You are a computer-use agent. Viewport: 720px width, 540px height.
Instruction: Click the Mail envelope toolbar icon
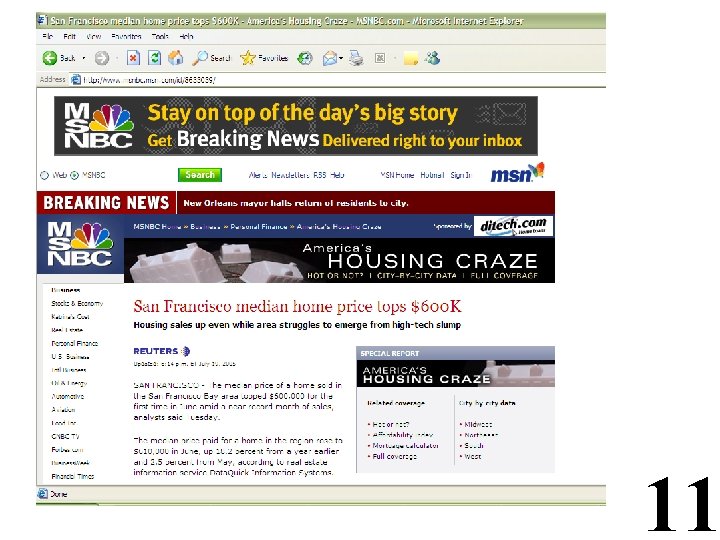(x=330, y=58)
